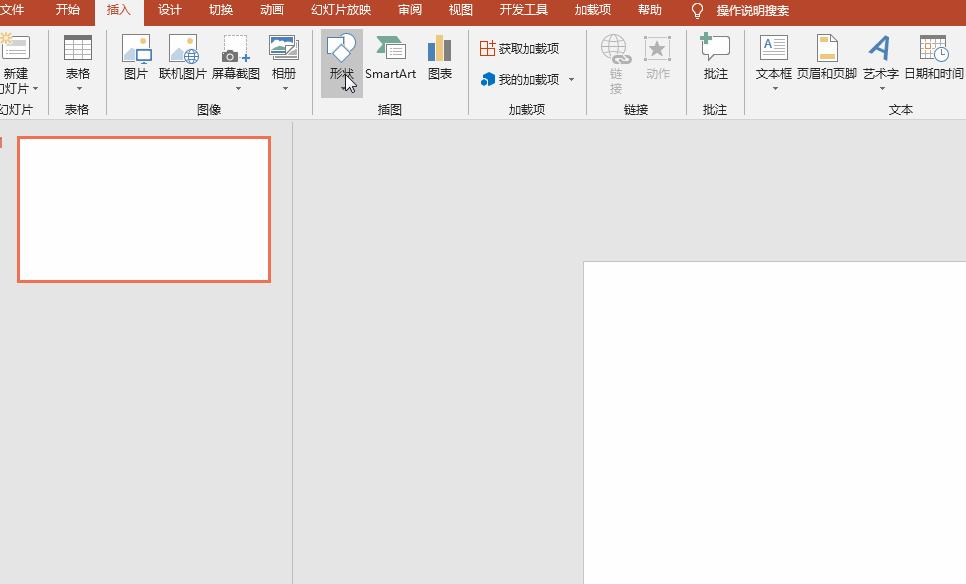Image resolution: width=966 pixels, height=584 pixels.
Task: Open 获取加载项 get add-ins
Action: (x=519, y=48)
